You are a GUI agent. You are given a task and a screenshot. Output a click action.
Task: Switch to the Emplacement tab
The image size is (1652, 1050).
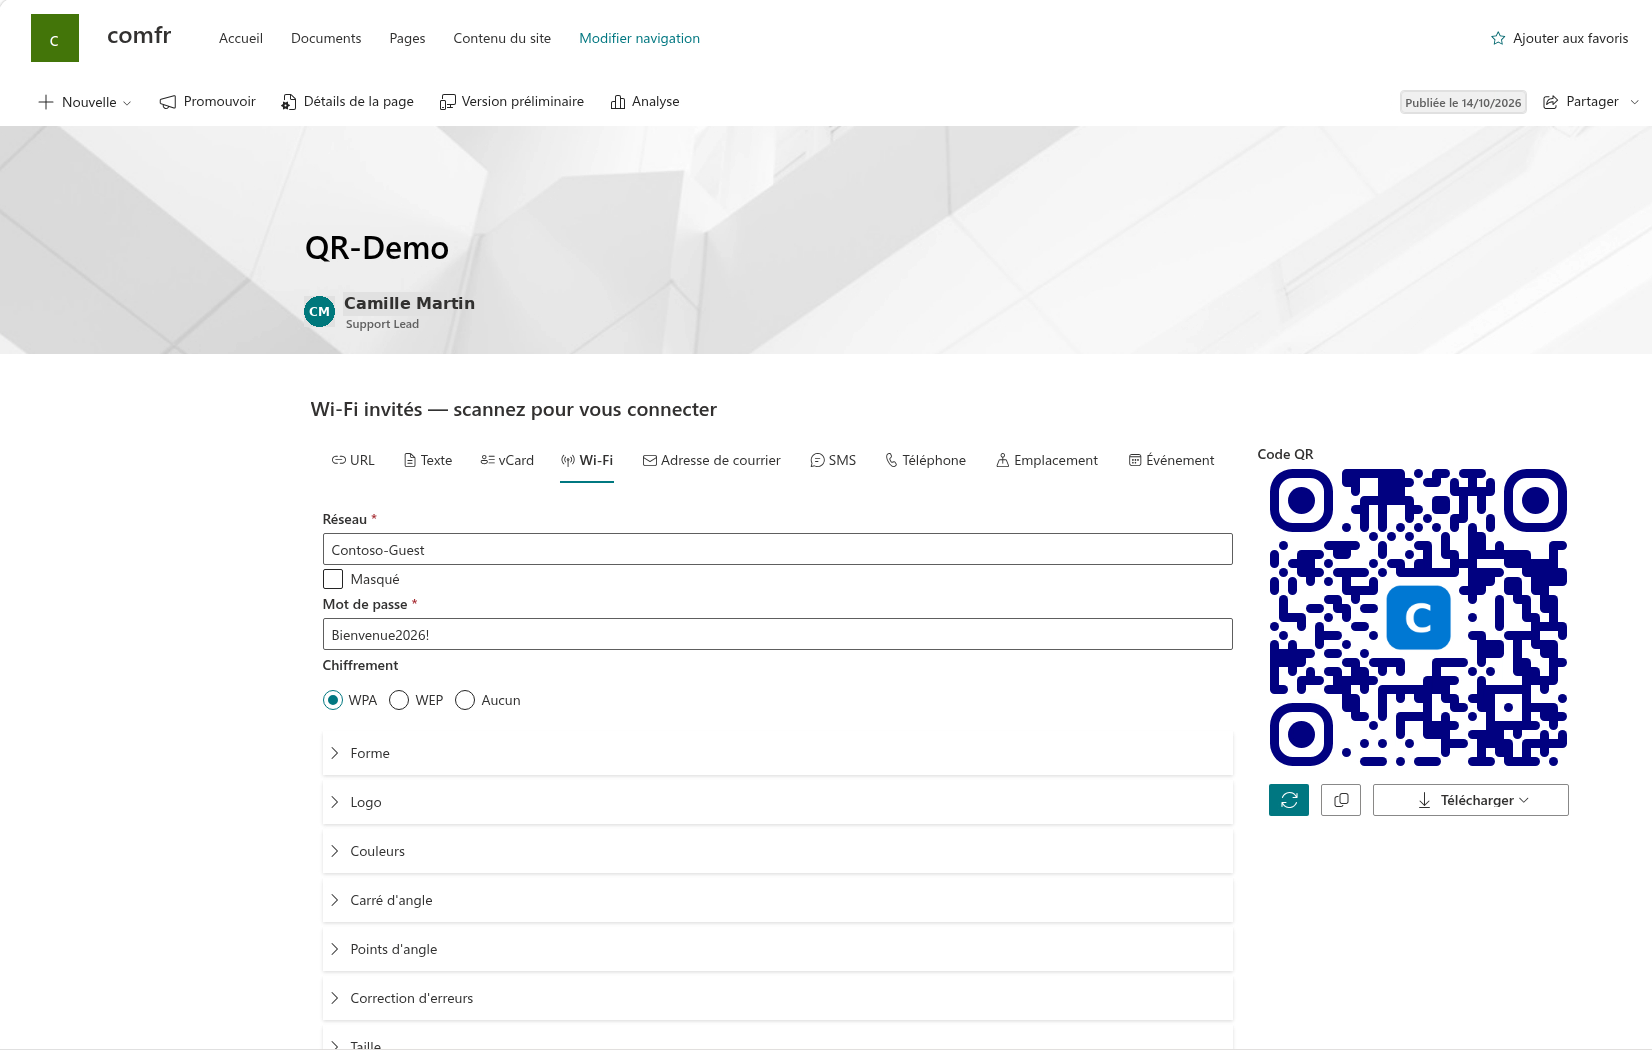click(1047, 460)
